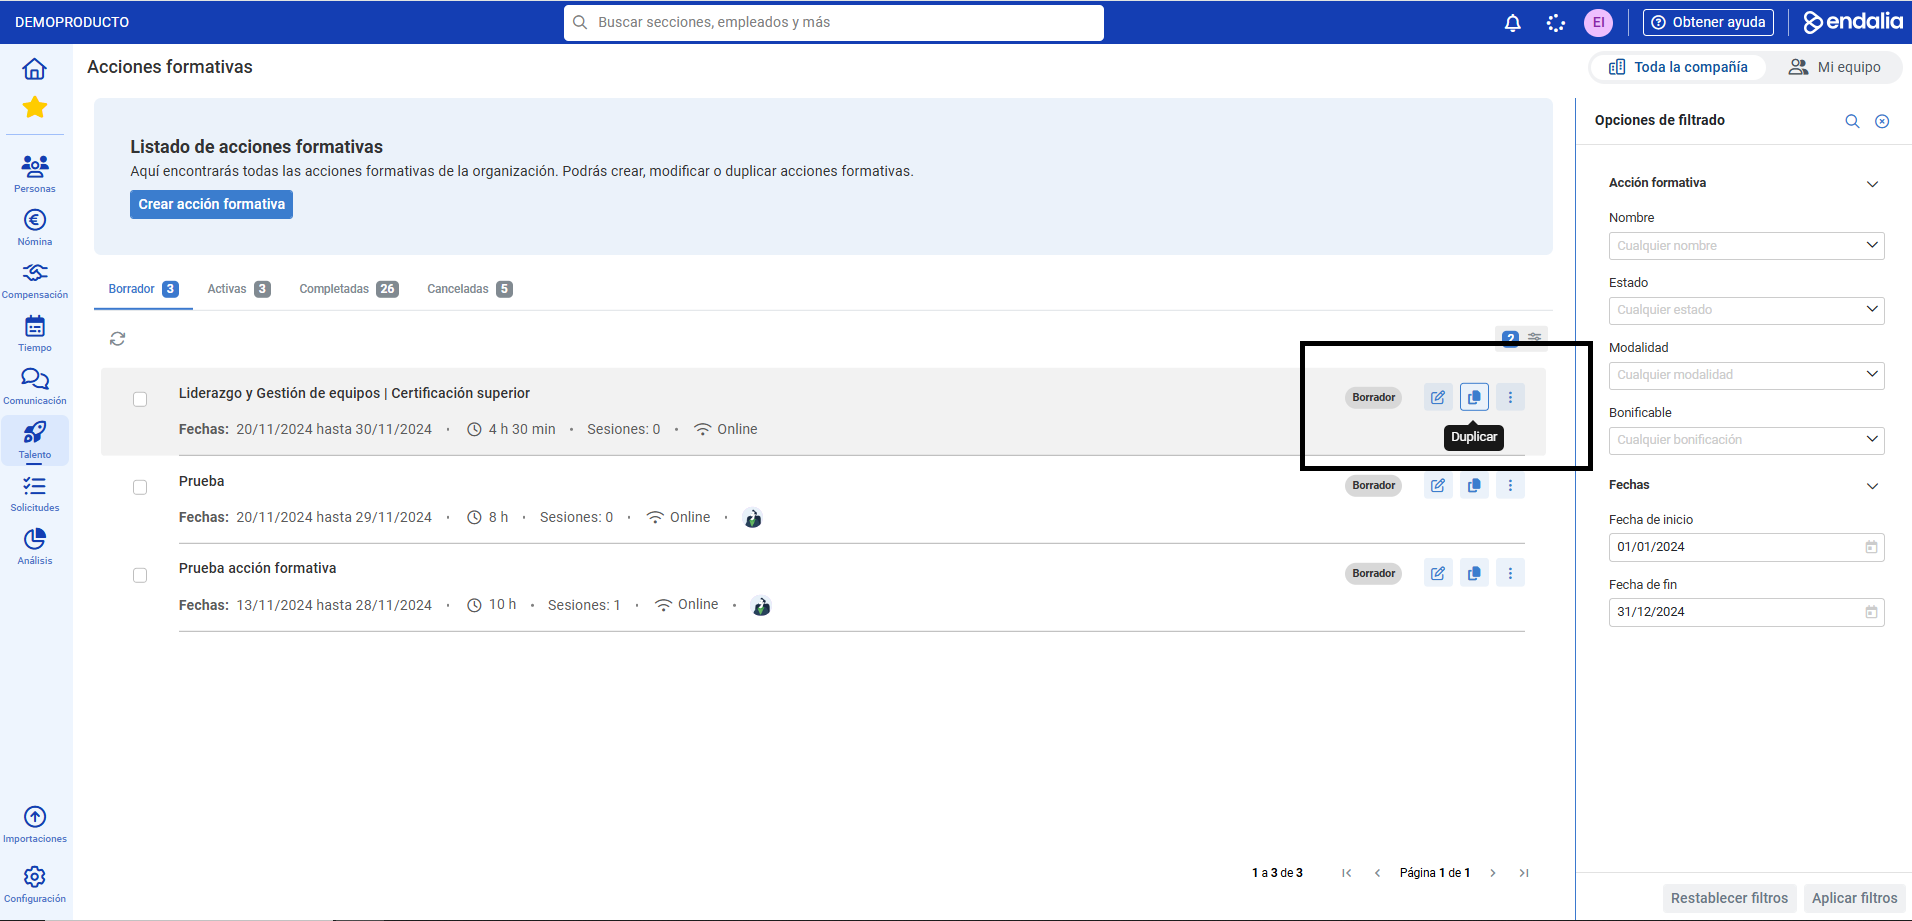The image size is (1912, 921).
Task: Edit the Prueba action
Action: [1438, 485]
